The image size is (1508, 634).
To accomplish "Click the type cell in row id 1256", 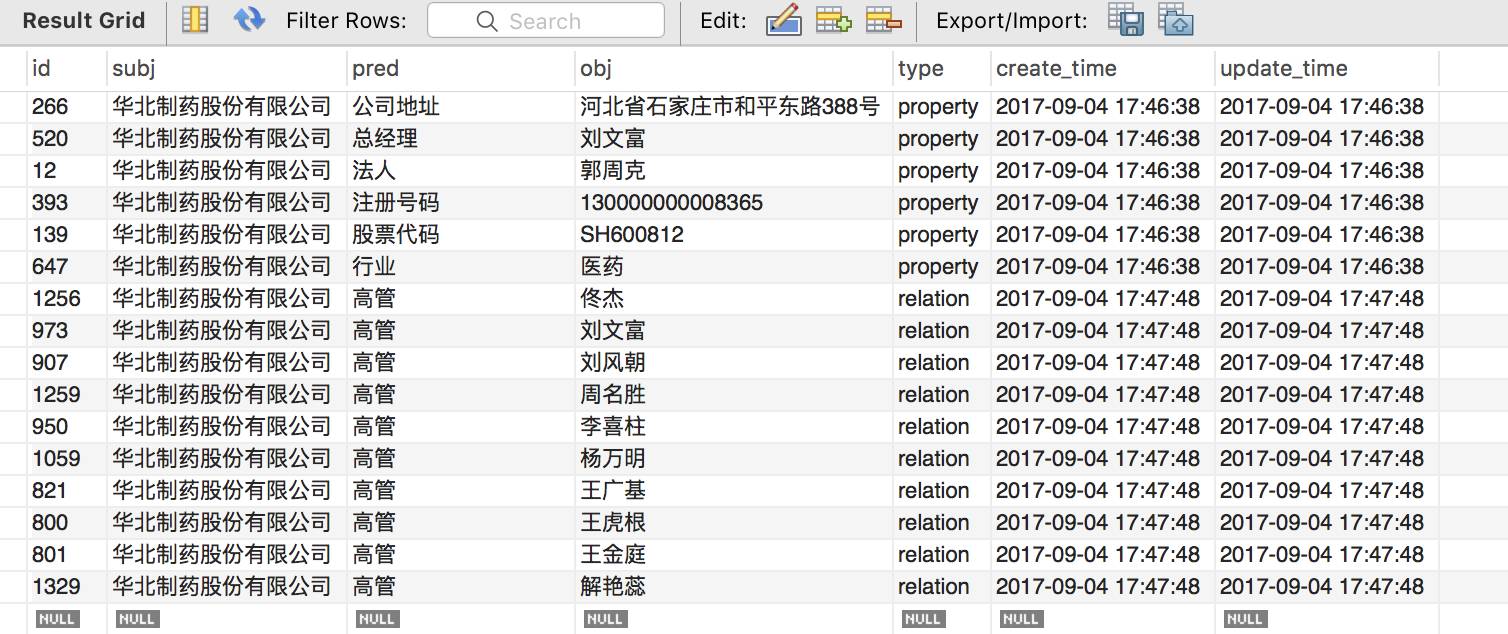I will point(941,299).
